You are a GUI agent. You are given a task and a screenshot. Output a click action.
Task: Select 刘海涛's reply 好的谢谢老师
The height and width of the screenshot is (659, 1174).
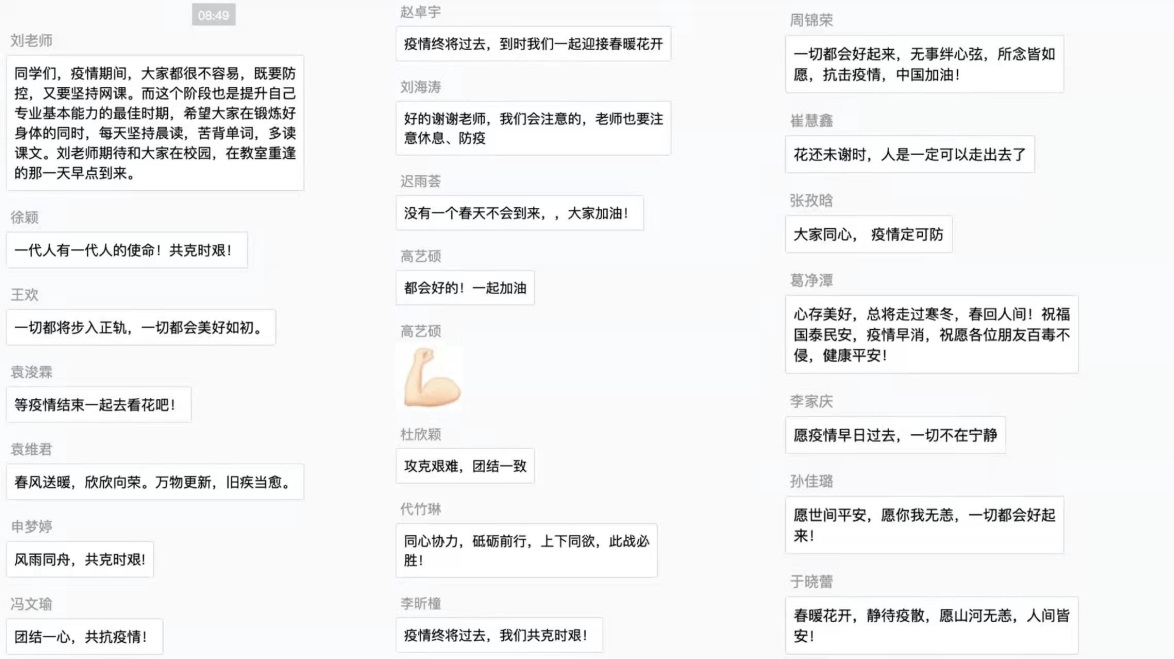click(x=533, y=128)
